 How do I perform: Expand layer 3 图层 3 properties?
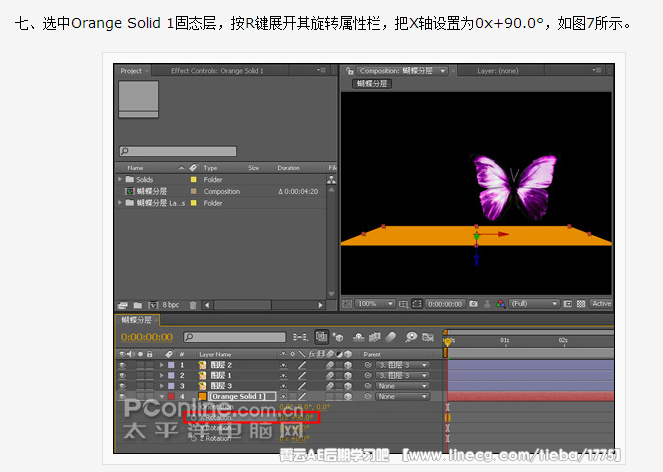[162, 386]
